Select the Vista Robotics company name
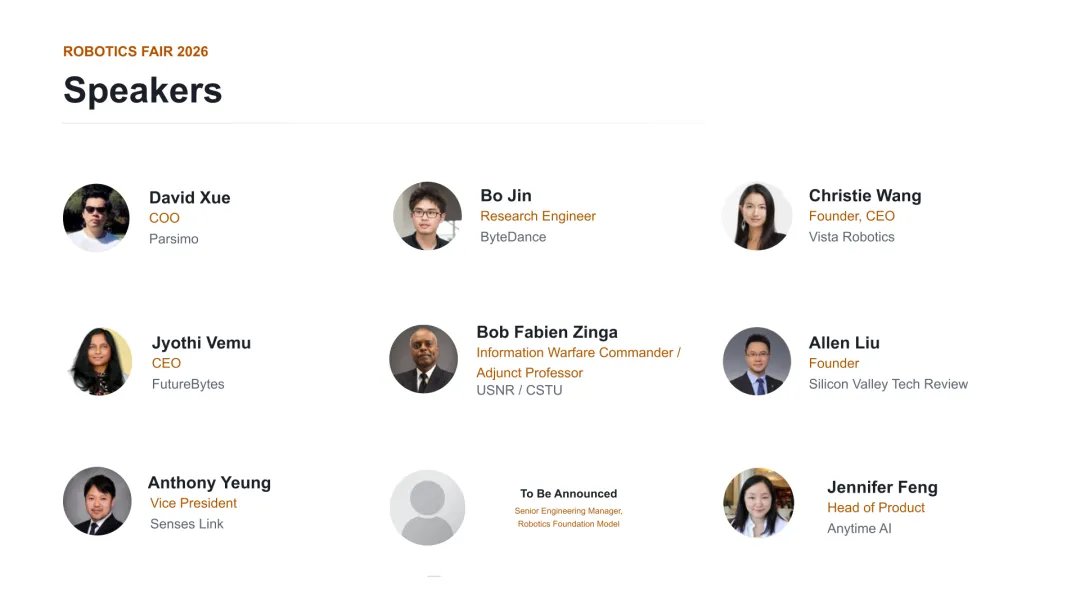1080x608 pixels. tap(851, 237)
